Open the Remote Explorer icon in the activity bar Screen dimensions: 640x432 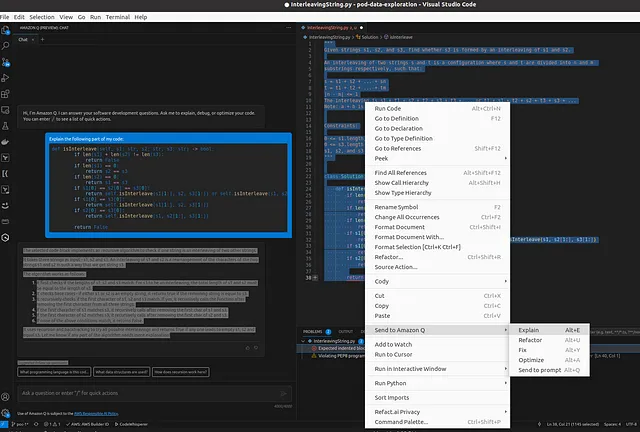pyautogui.click(x=5, y=110)
